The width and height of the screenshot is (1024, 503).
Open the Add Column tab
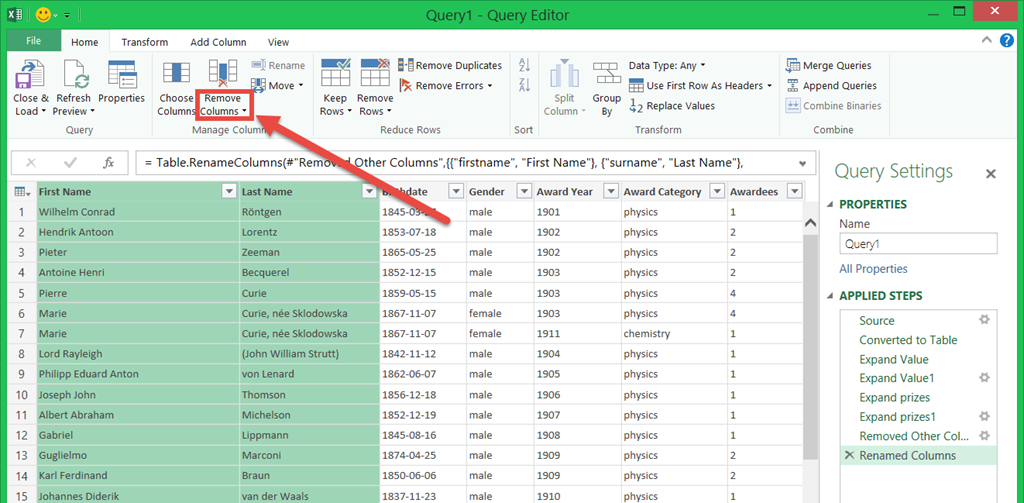[218, 42]
